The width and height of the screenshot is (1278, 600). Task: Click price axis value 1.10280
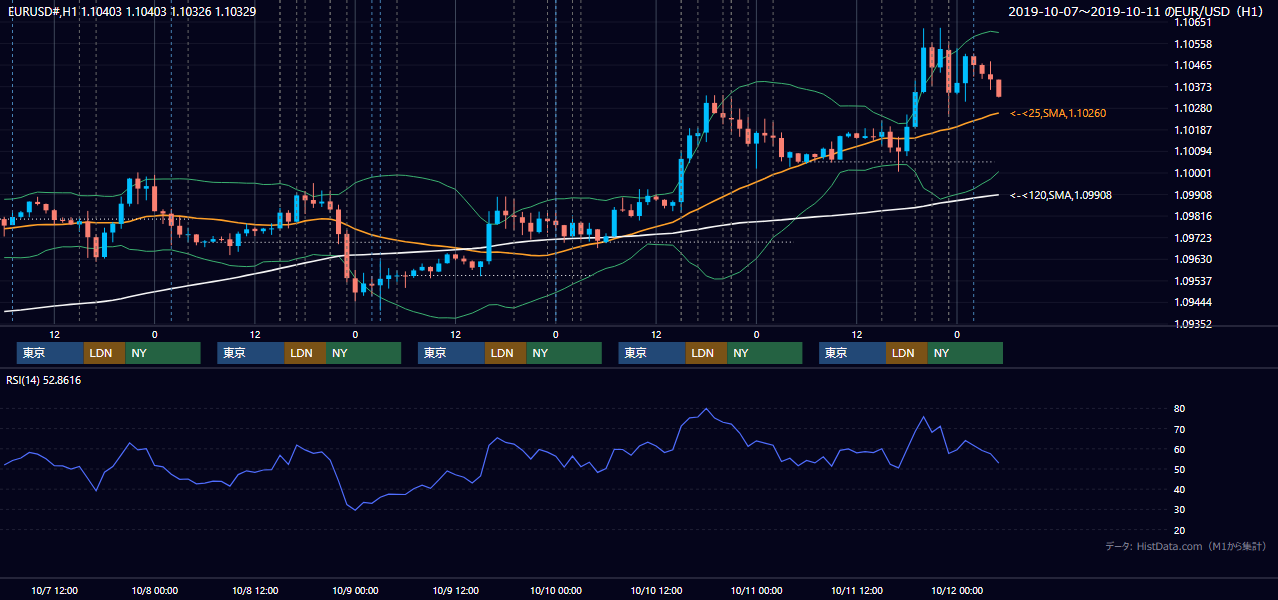pos(1194,108)
